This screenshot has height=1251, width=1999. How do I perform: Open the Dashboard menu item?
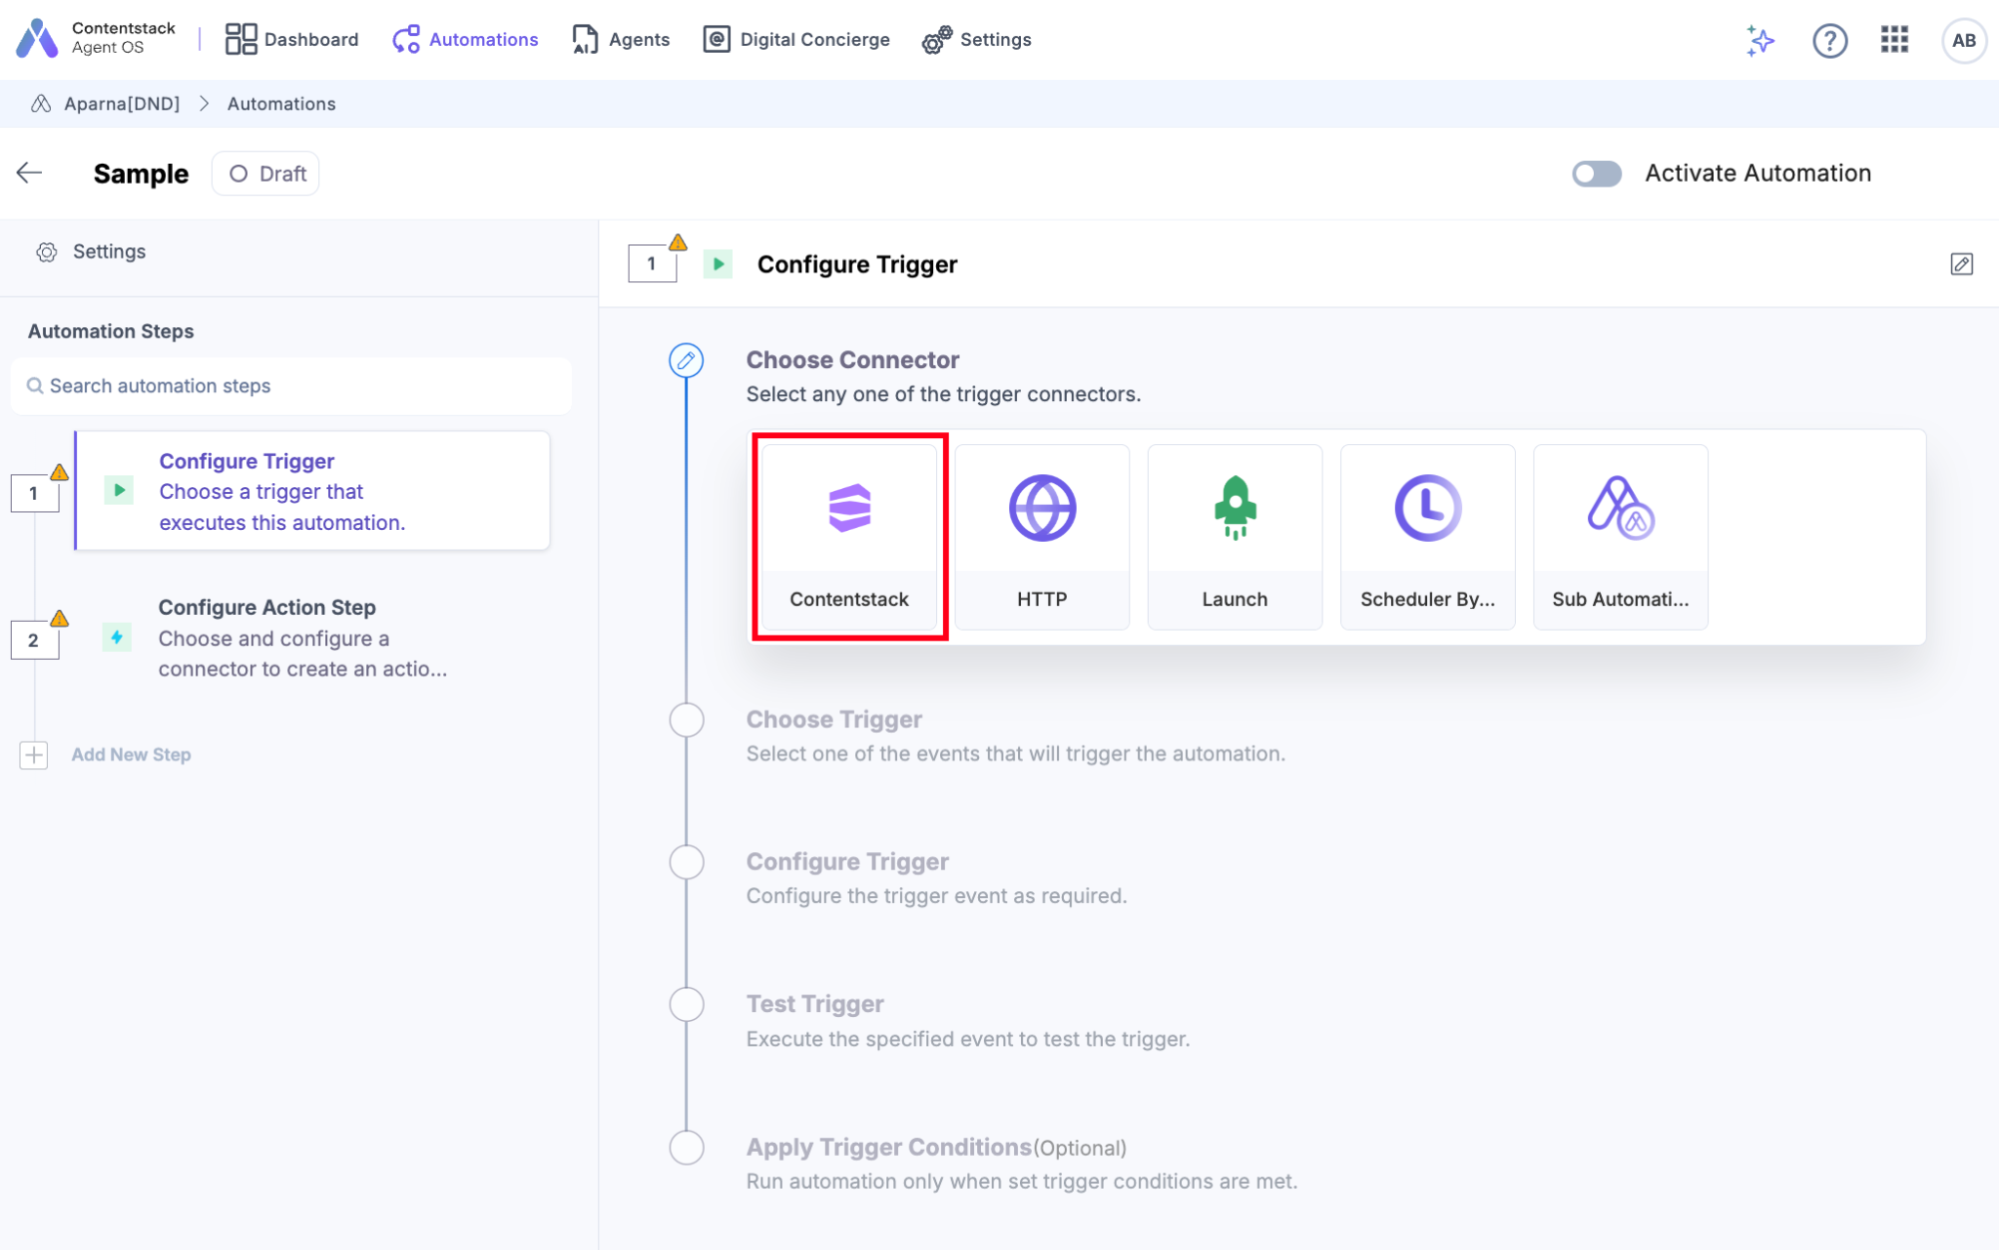click(x=291, y=39)
